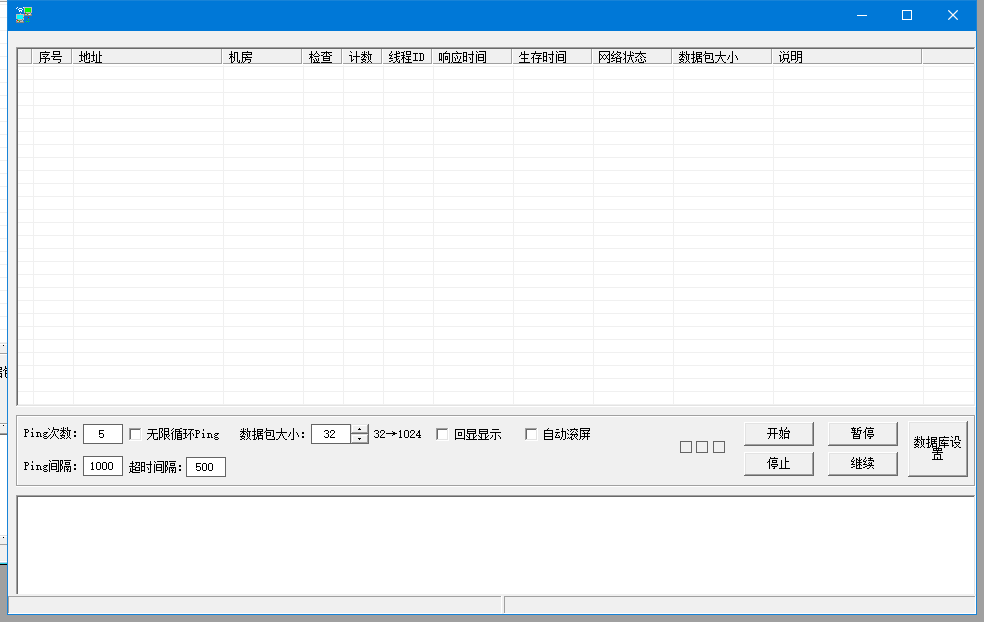
Task: Click the 线程ID column header
Action: point(407,56)
